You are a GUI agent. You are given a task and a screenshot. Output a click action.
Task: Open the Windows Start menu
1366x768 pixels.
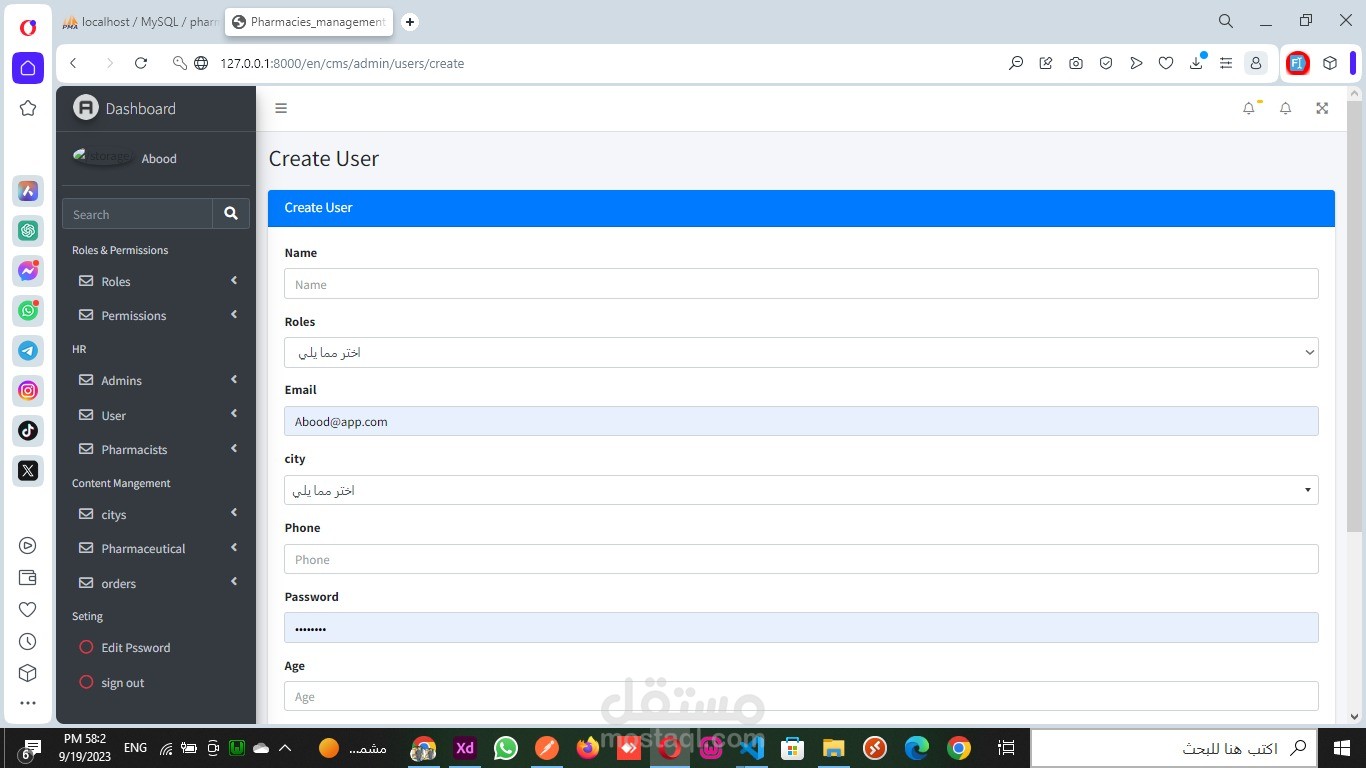click(1342, 747)
